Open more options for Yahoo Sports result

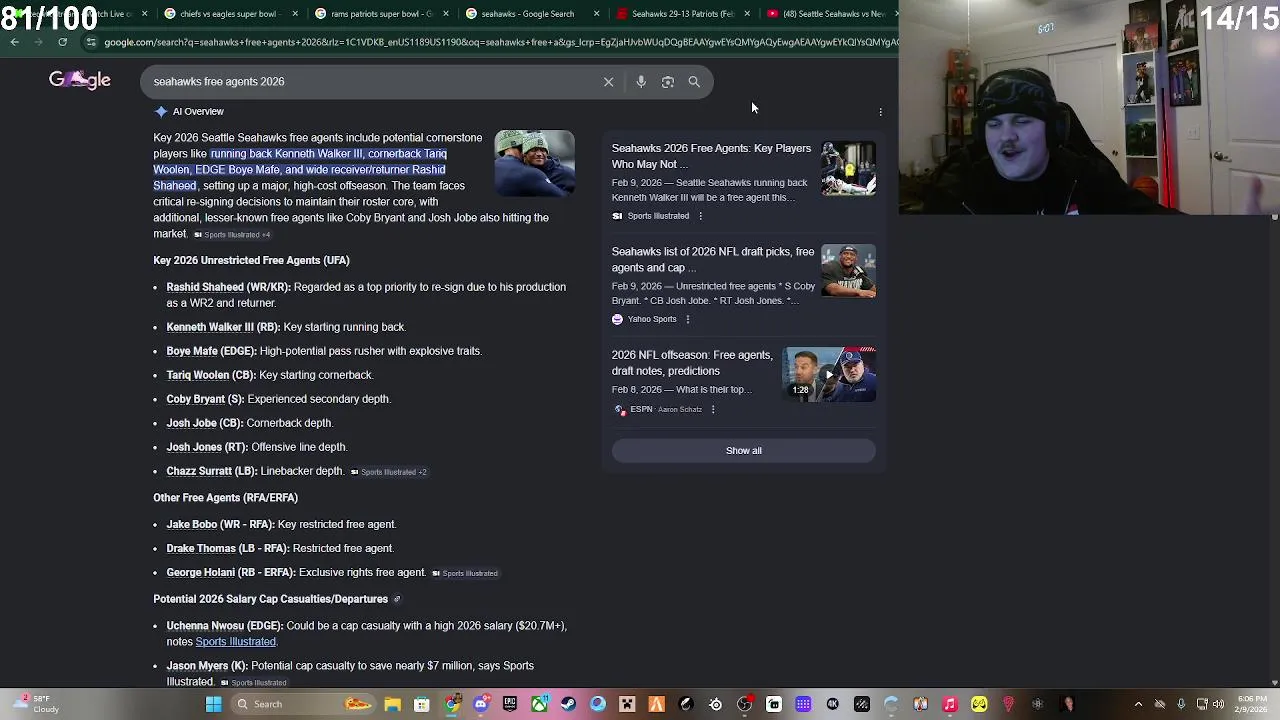pyautogui.click(x=687, y=319)
